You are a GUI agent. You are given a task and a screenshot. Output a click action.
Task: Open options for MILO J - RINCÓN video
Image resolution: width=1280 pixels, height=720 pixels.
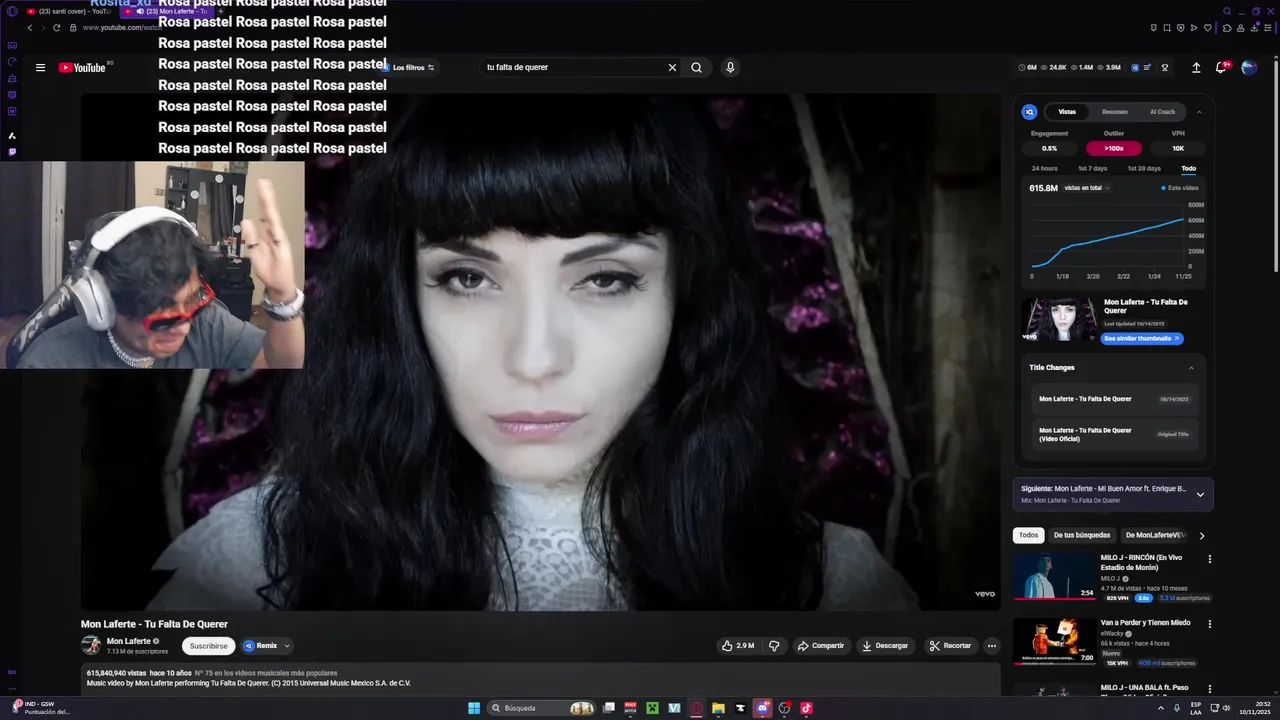[x=1209, y=559]
